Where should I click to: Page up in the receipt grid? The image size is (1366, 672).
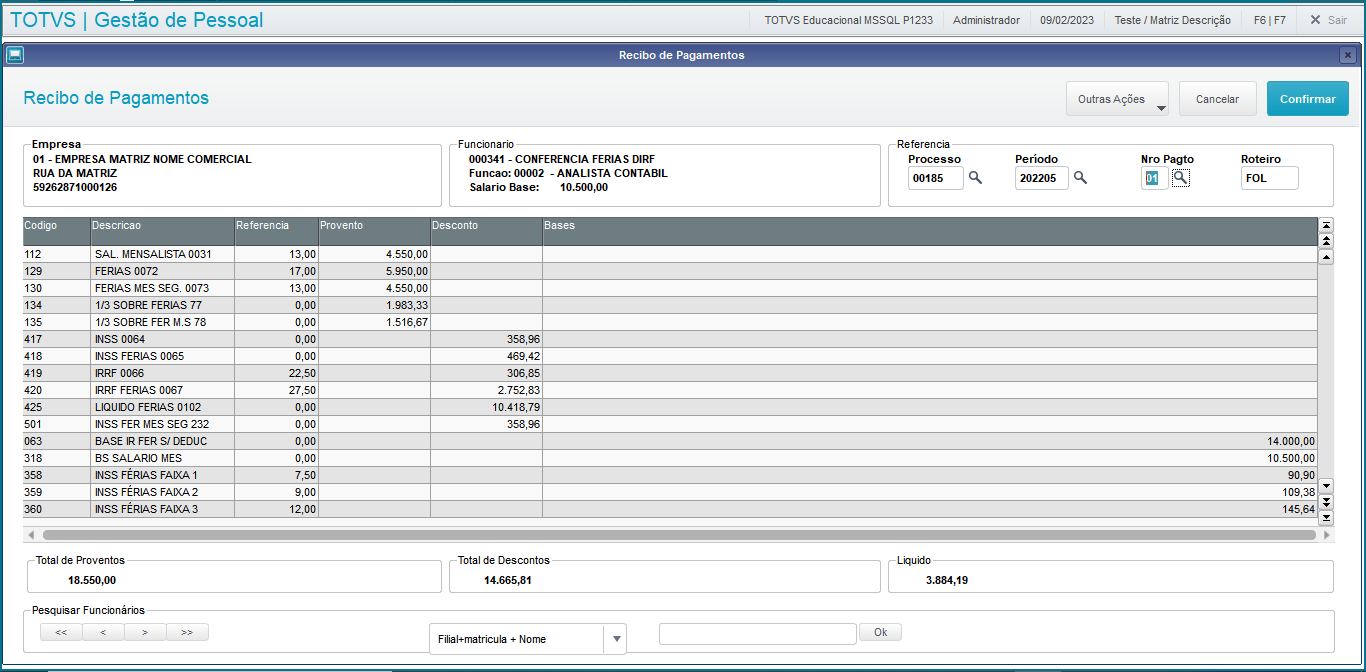(x=1327, y=241)
